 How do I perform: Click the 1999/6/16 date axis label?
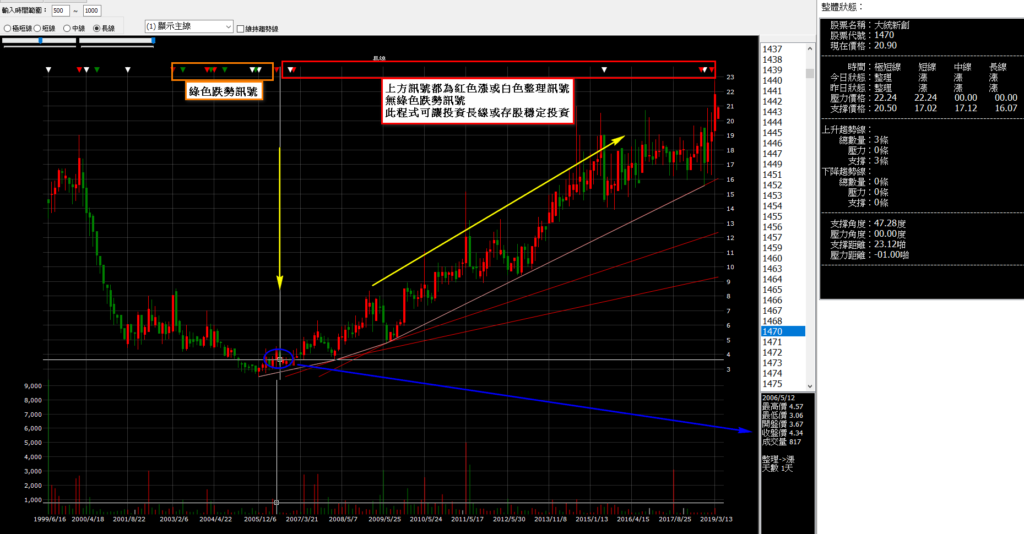click(x=49, y=520)
